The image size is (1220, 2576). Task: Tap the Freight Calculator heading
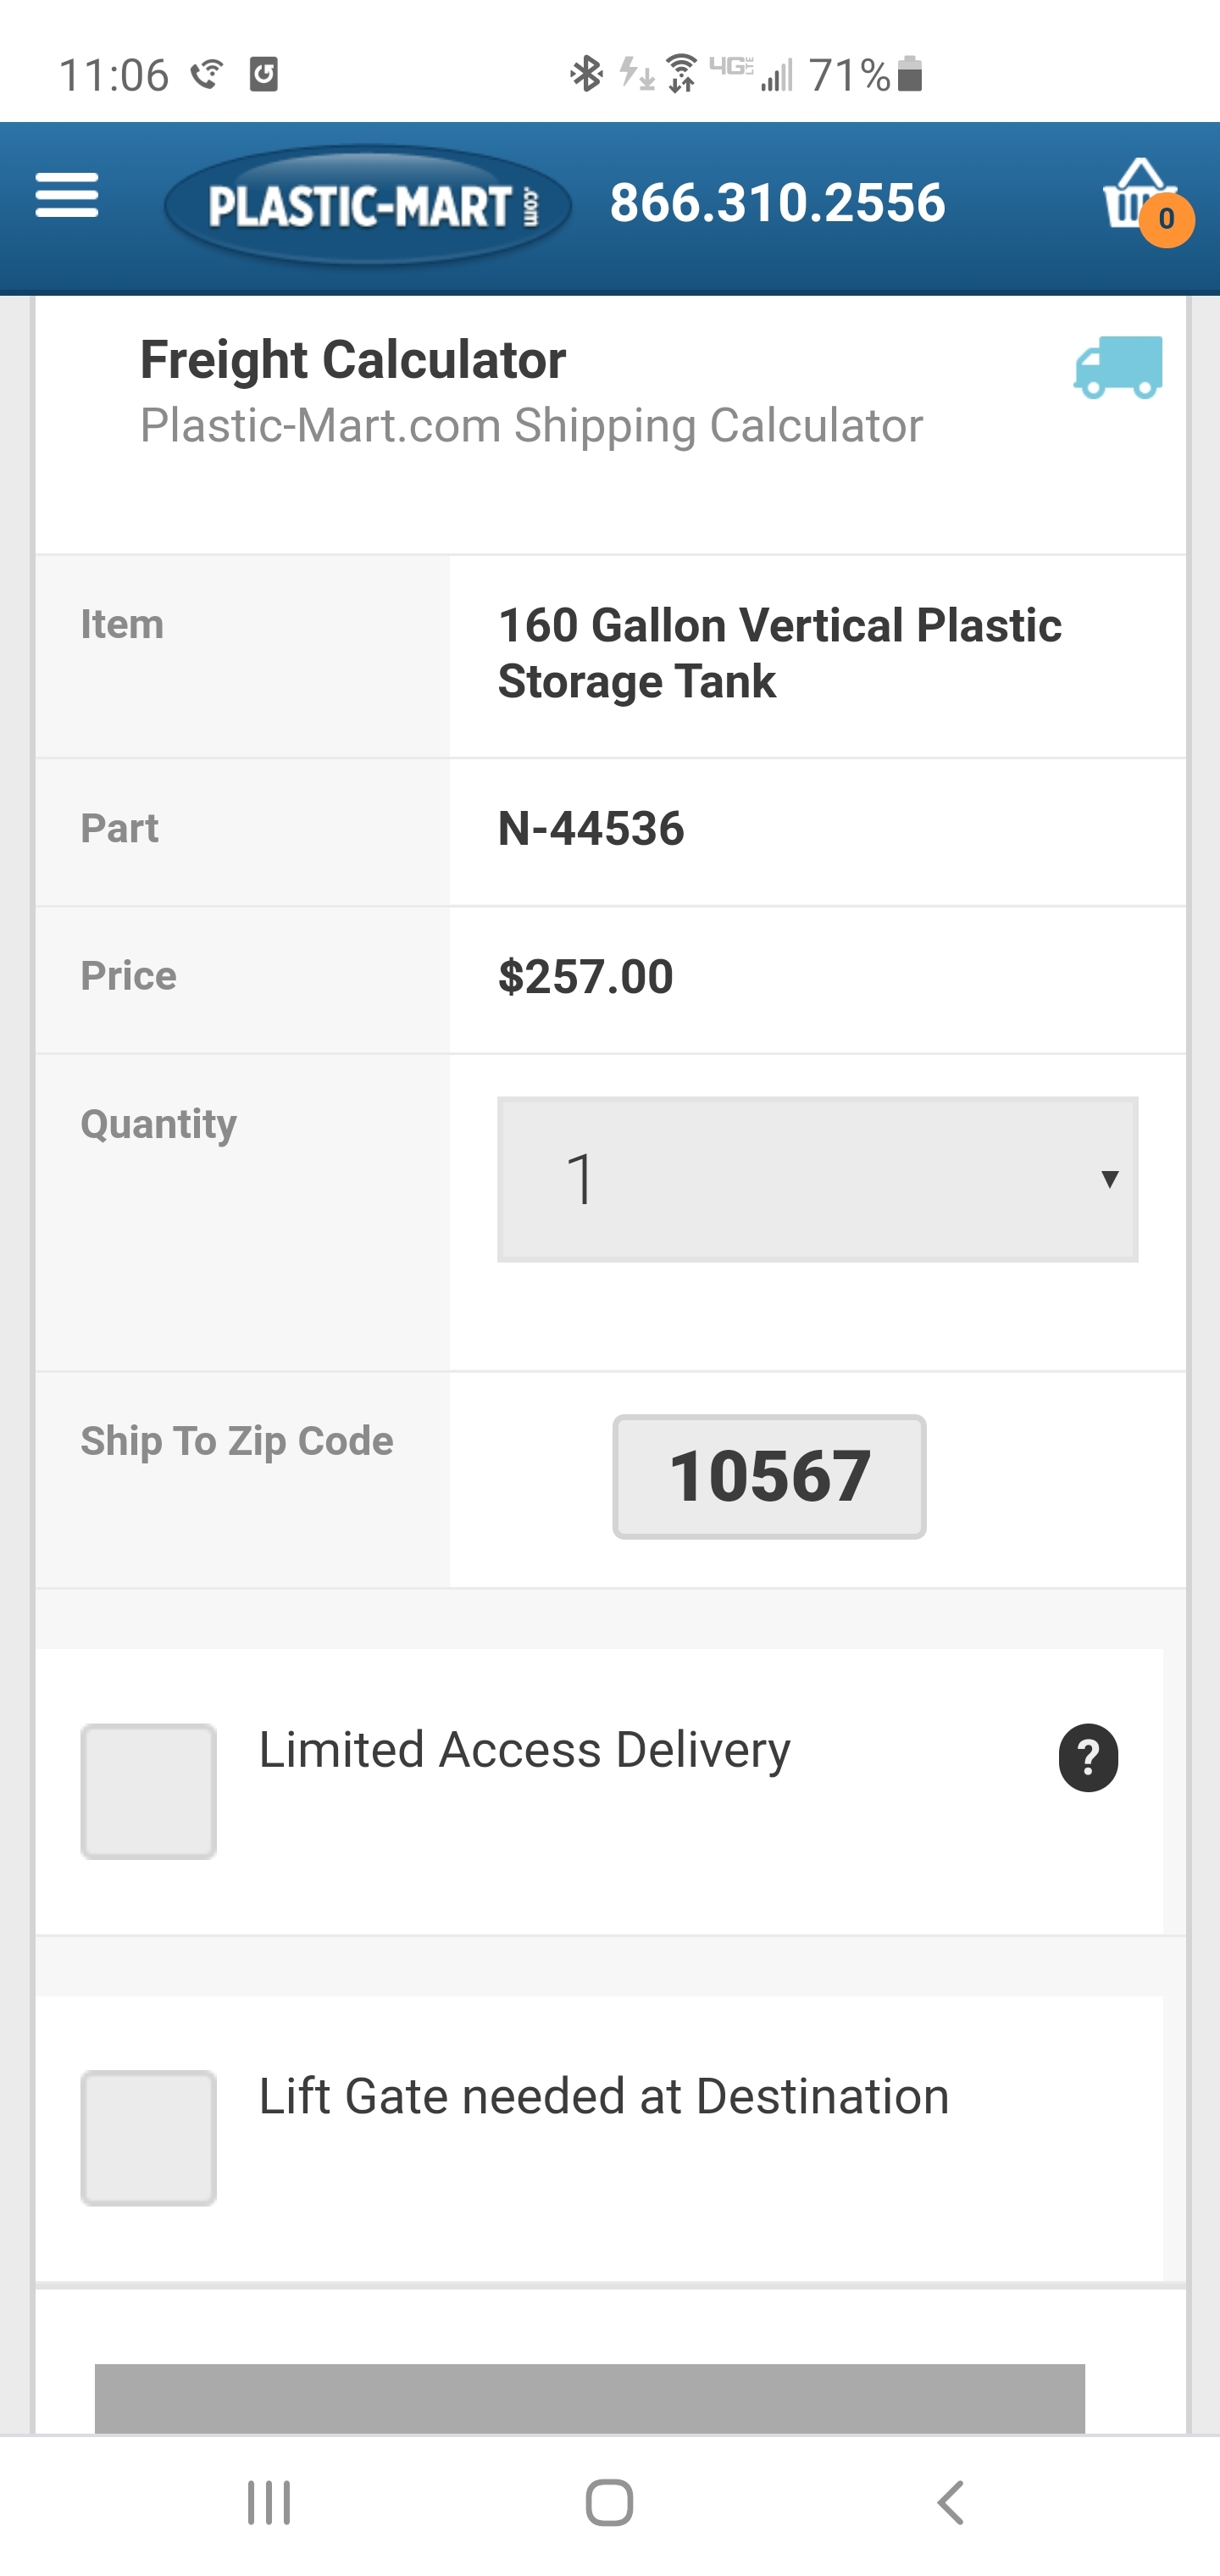tap(352, 360)
